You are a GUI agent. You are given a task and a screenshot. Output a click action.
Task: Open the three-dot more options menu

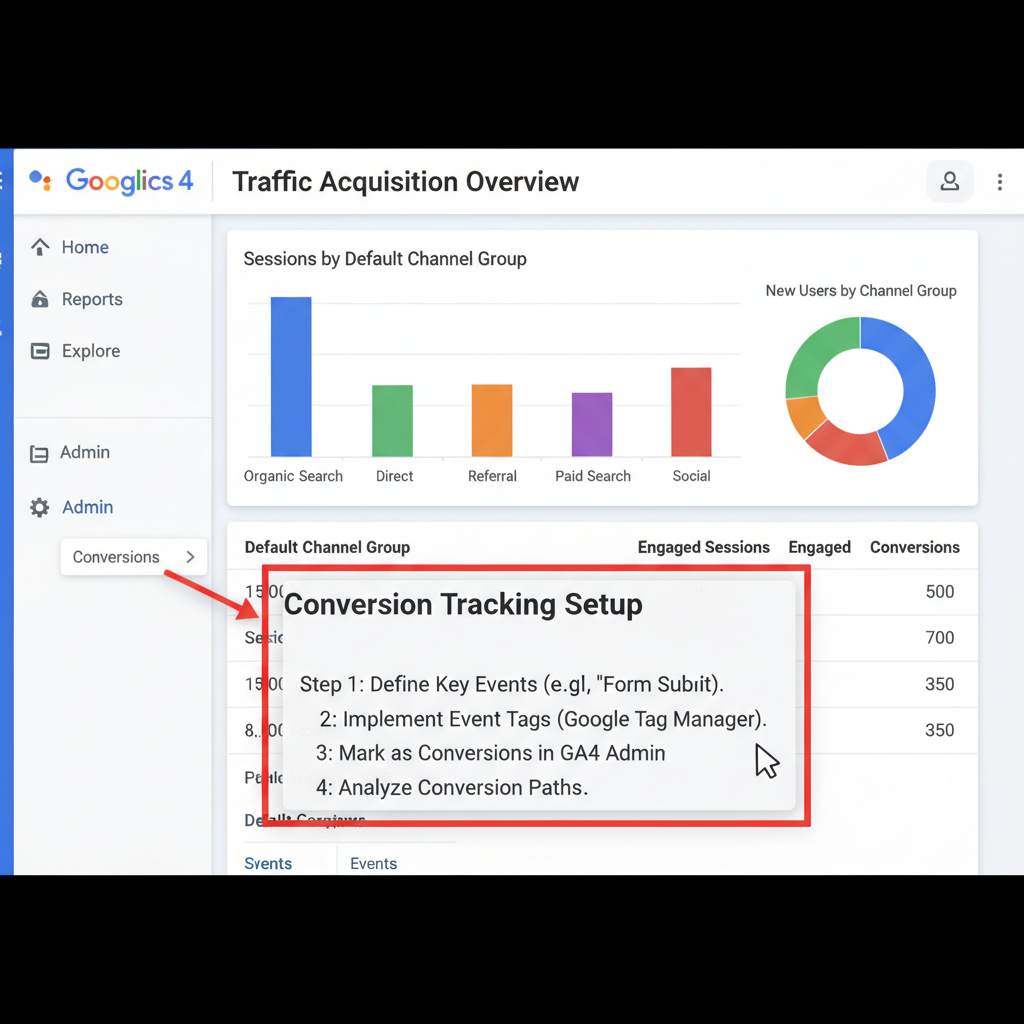pyautogui.click(x=999, y=182)
